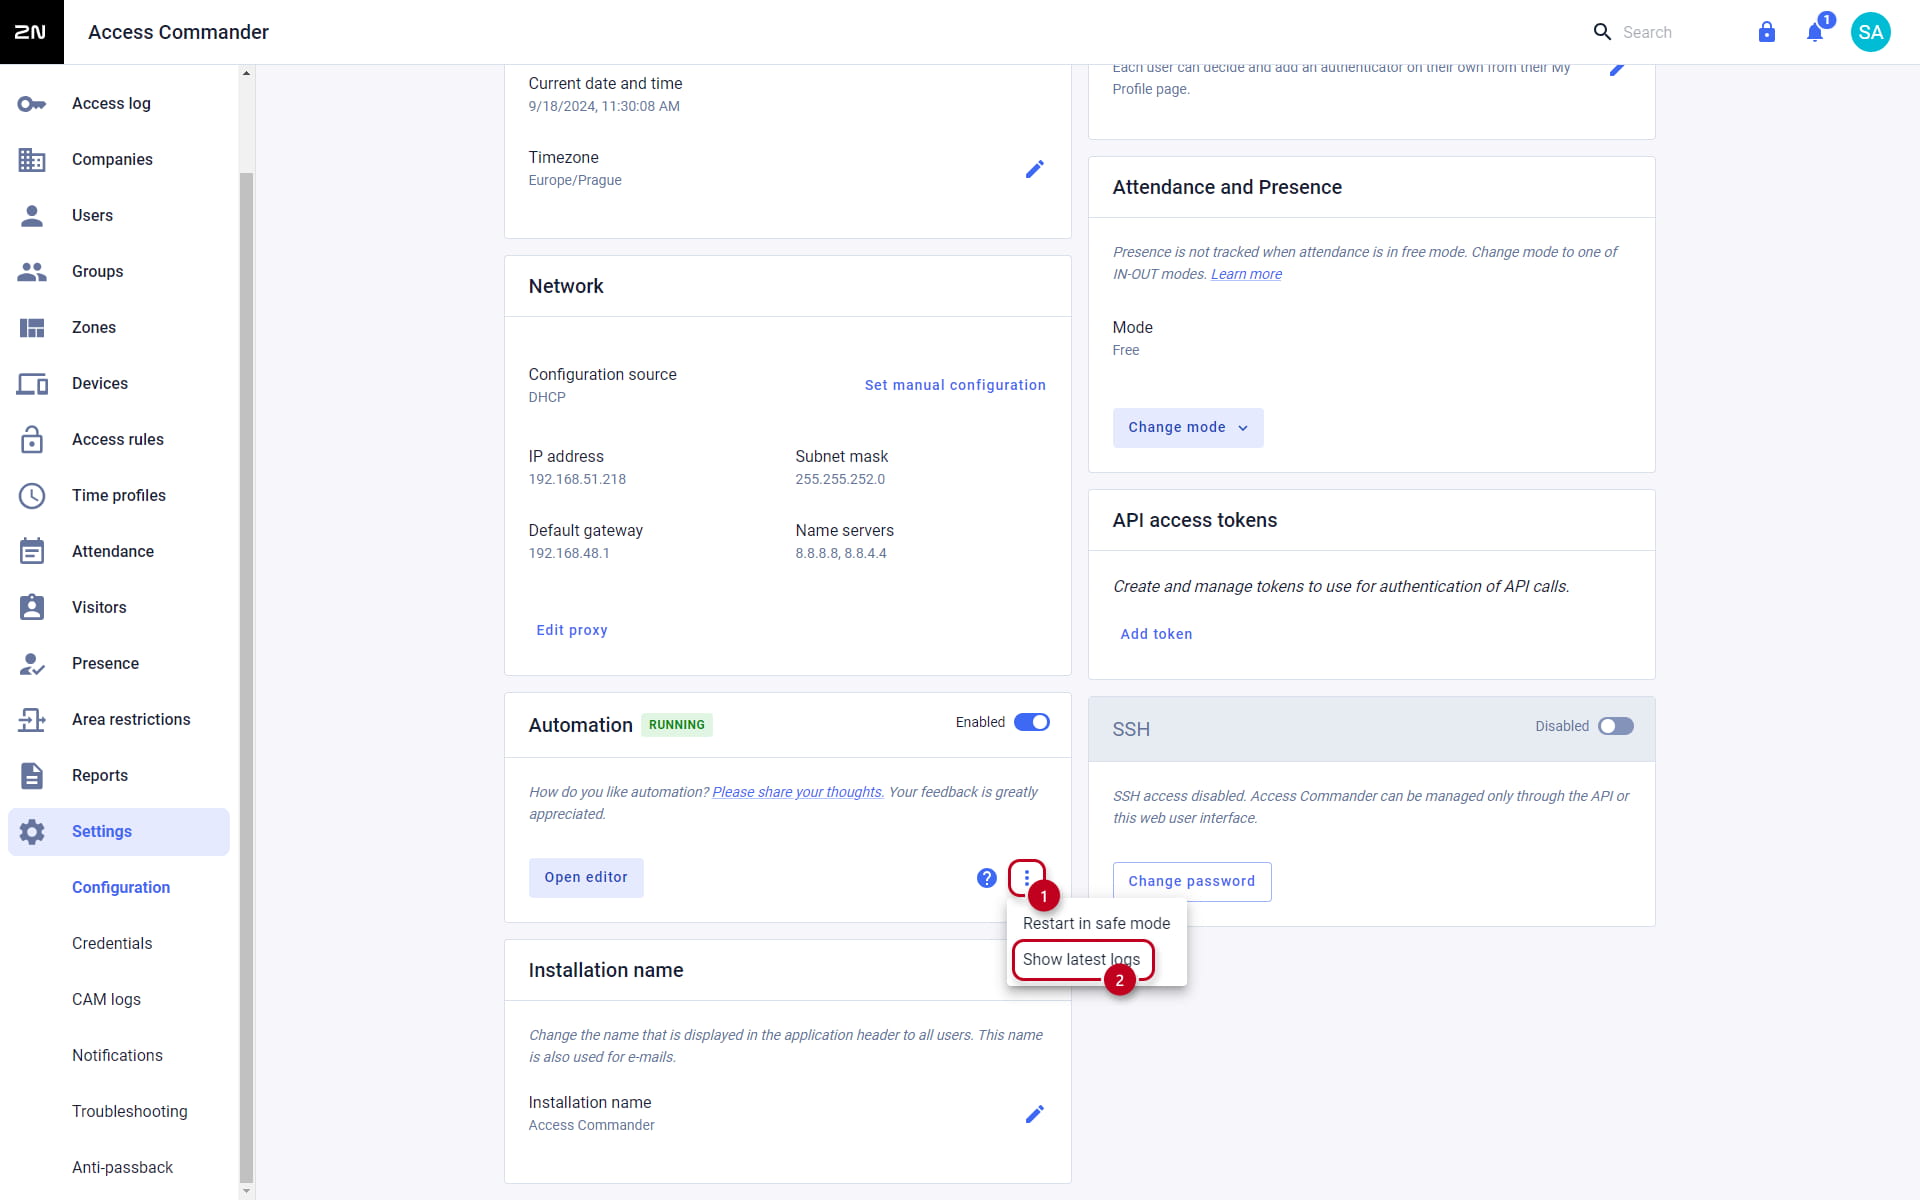Click pencil icon in top-right authenticator card

point(1618,69)
